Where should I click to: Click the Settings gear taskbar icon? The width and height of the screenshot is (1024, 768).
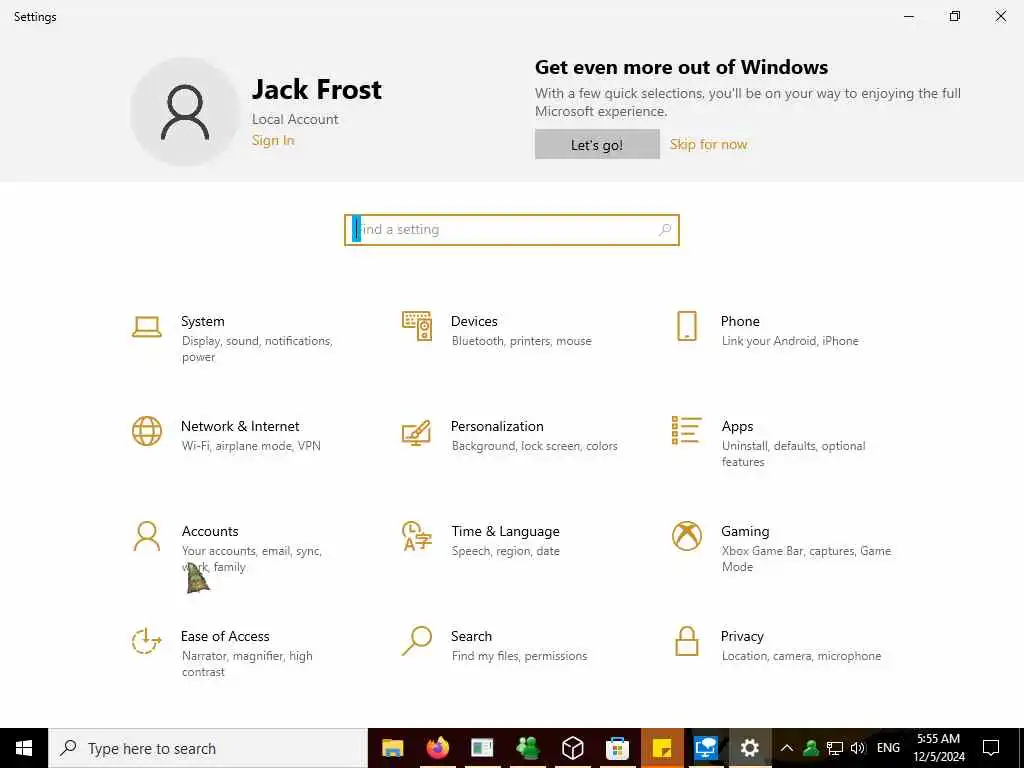pos(750,748)
